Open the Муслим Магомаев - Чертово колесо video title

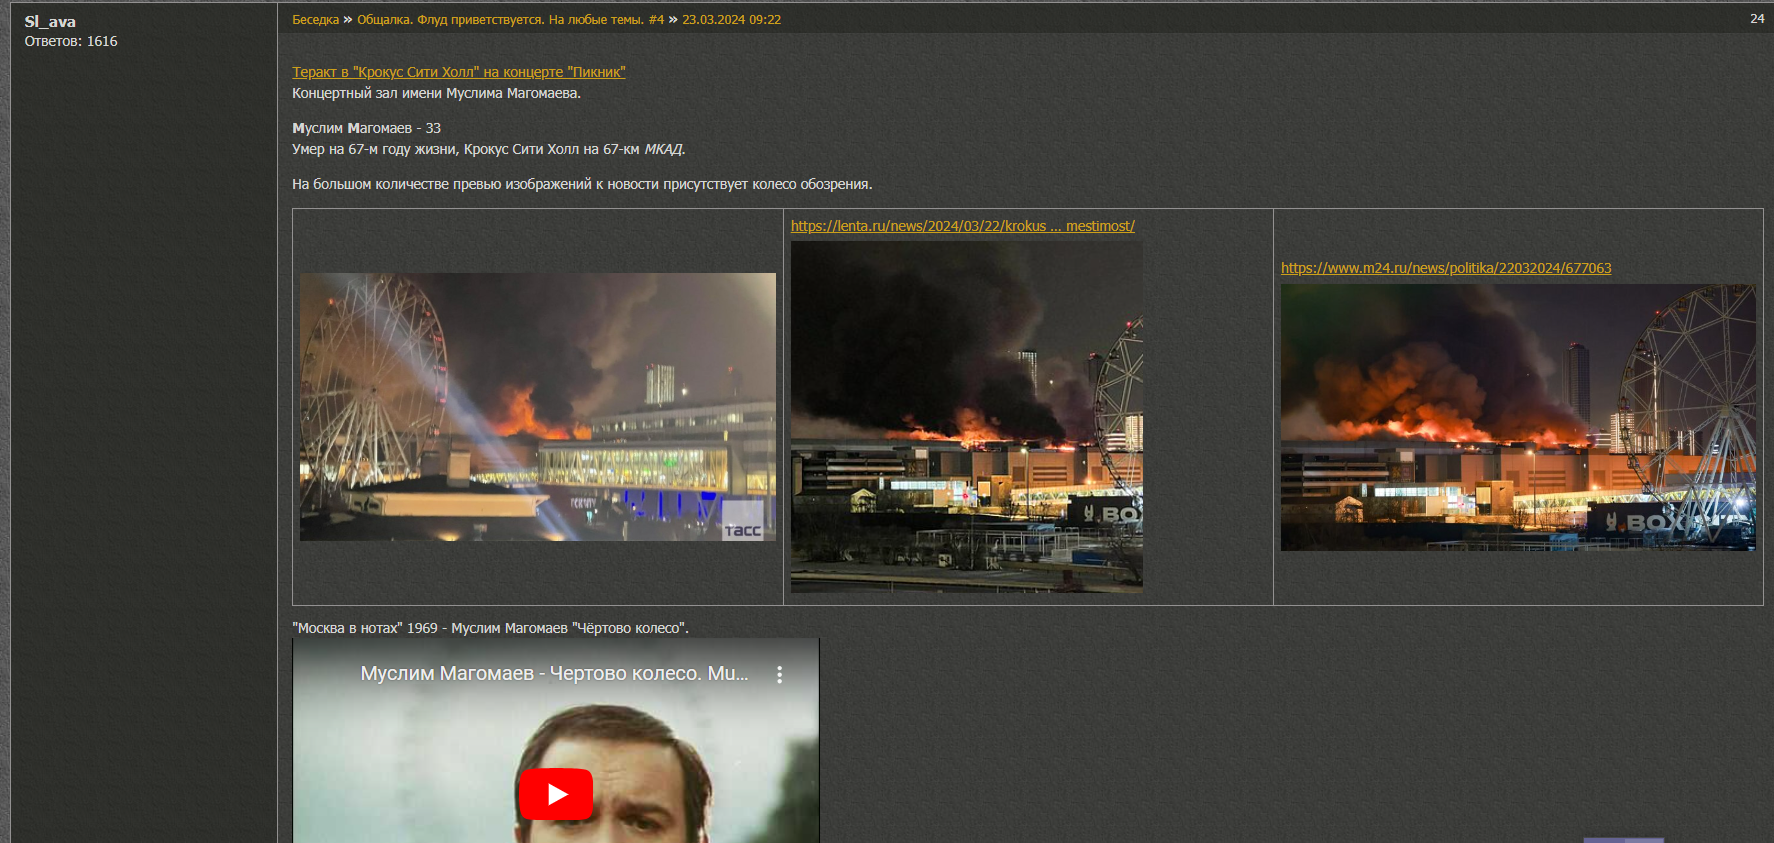click(x=554, y=674)
